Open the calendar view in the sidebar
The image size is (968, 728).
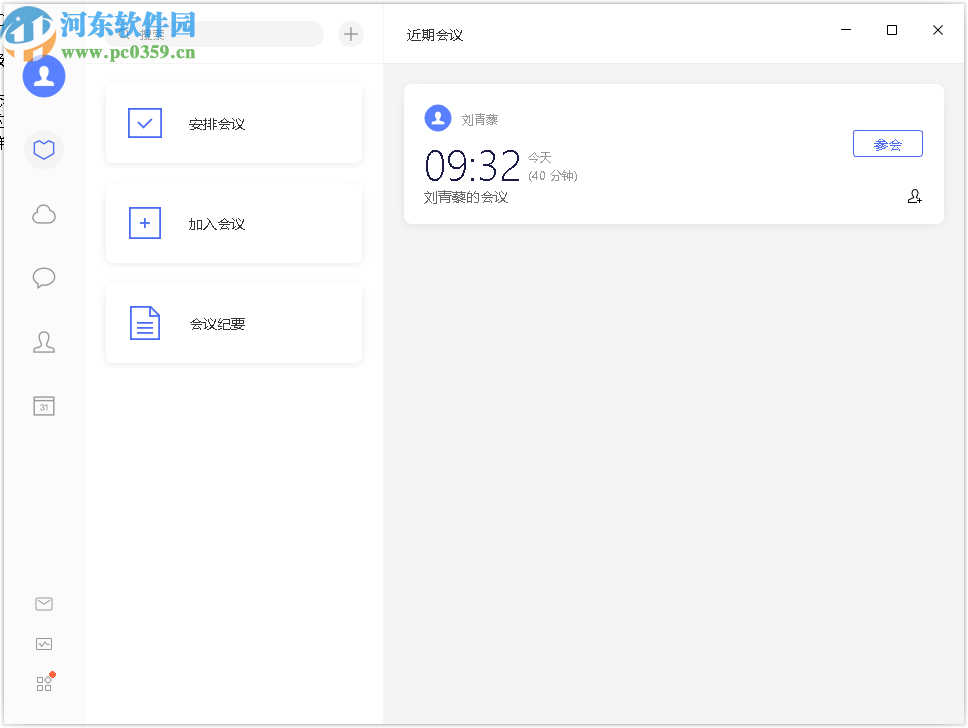[x=44, y=406]
